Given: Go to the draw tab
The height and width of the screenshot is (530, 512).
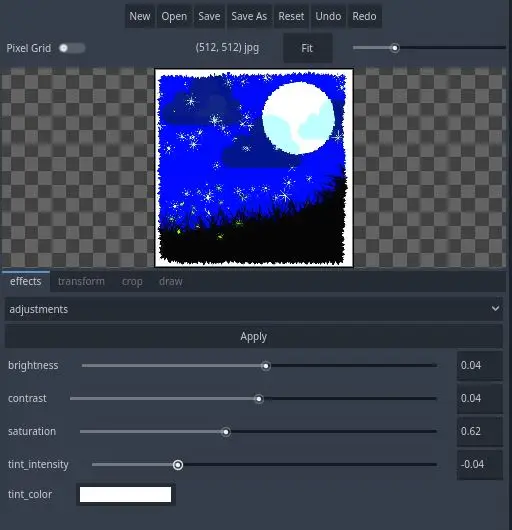Looking at the screenshot, I should (x=171, y=281).
